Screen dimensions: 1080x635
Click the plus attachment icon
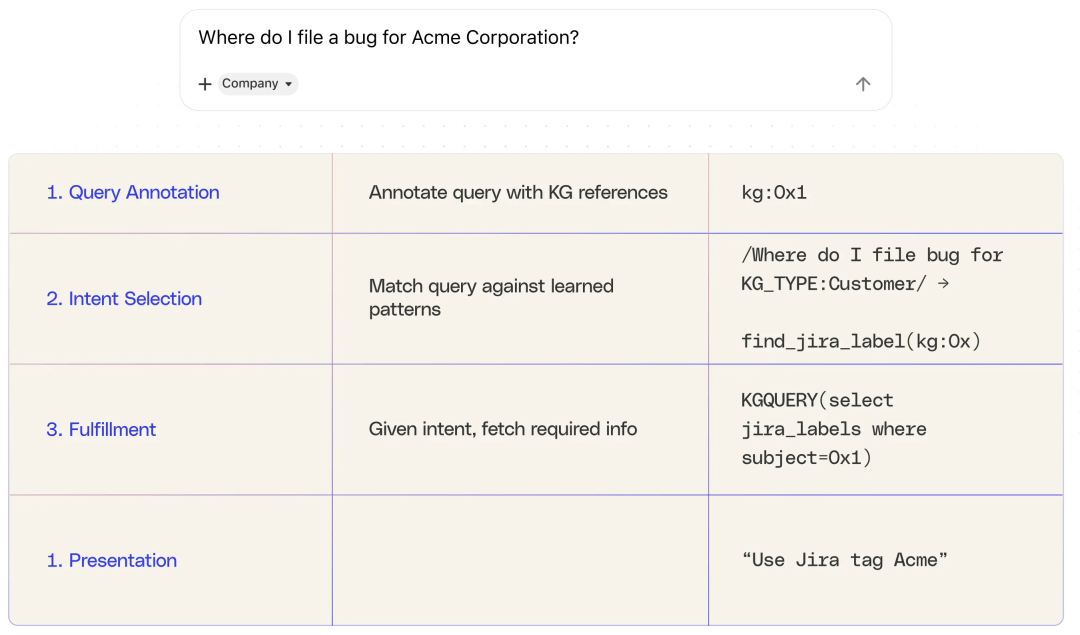pos(205,84)
